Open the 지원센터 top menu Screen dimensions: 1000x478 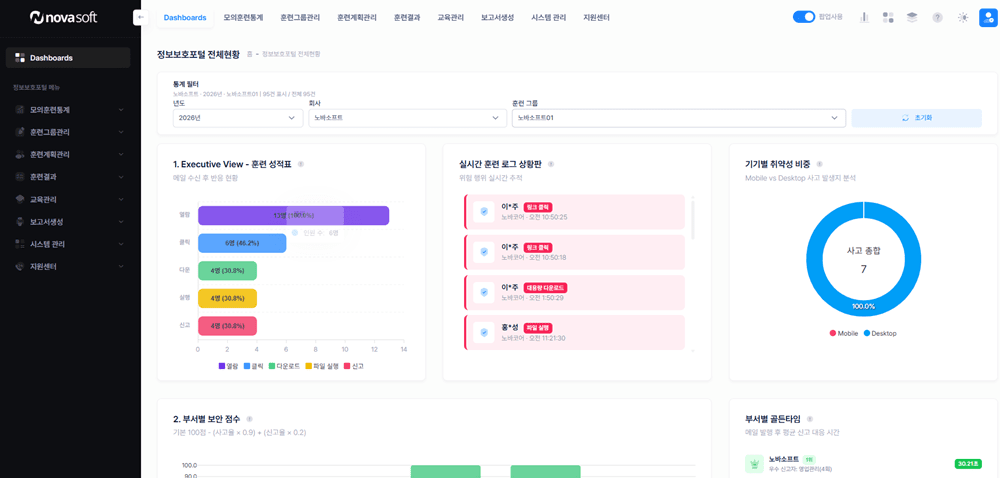(x=596, y=18)
